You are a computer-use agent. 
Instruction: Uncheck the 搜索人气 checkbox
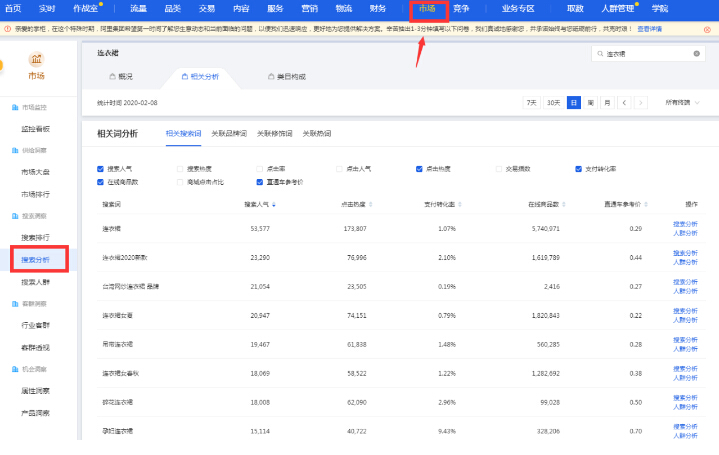click(101, 169)
